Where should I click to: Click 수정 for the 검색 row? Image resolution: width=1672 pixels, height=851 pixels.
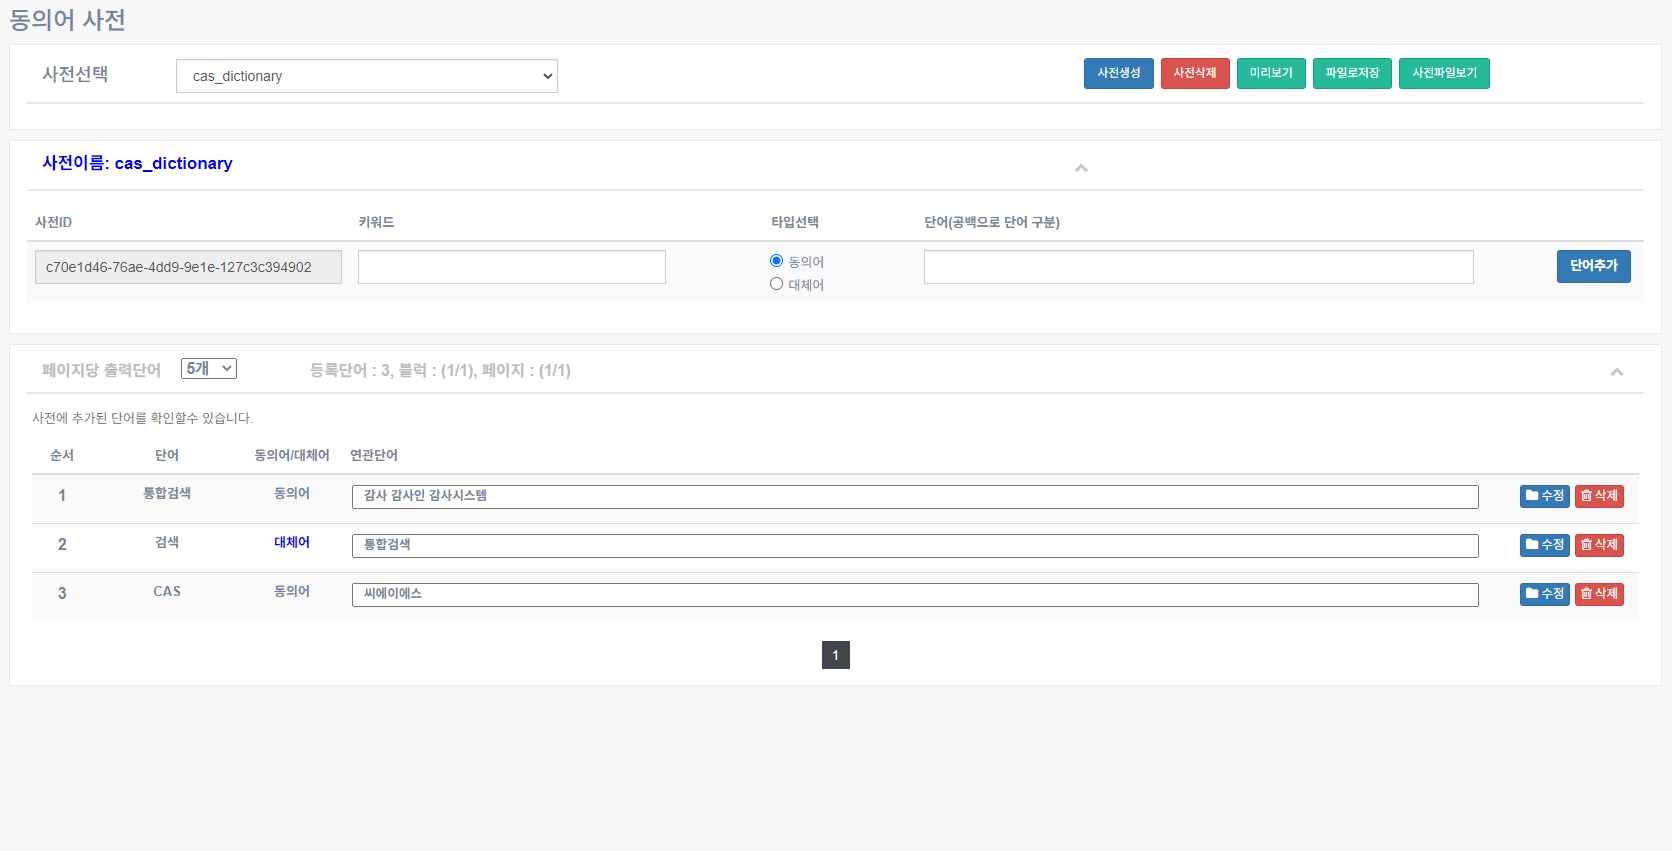point(1544,545)
